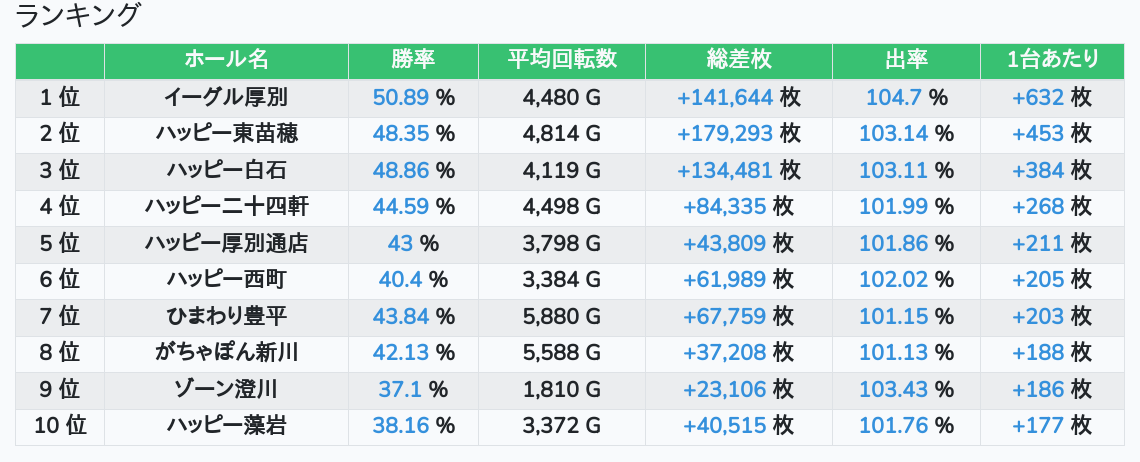Click the +179,293 total difference value
This screenshot has width=1140, height=462.
point(725,134)
